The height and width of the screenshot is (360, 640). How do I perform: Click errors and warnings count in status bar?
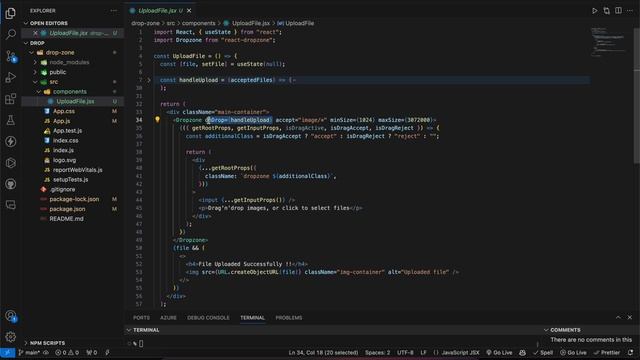click(x=67, y=352)
